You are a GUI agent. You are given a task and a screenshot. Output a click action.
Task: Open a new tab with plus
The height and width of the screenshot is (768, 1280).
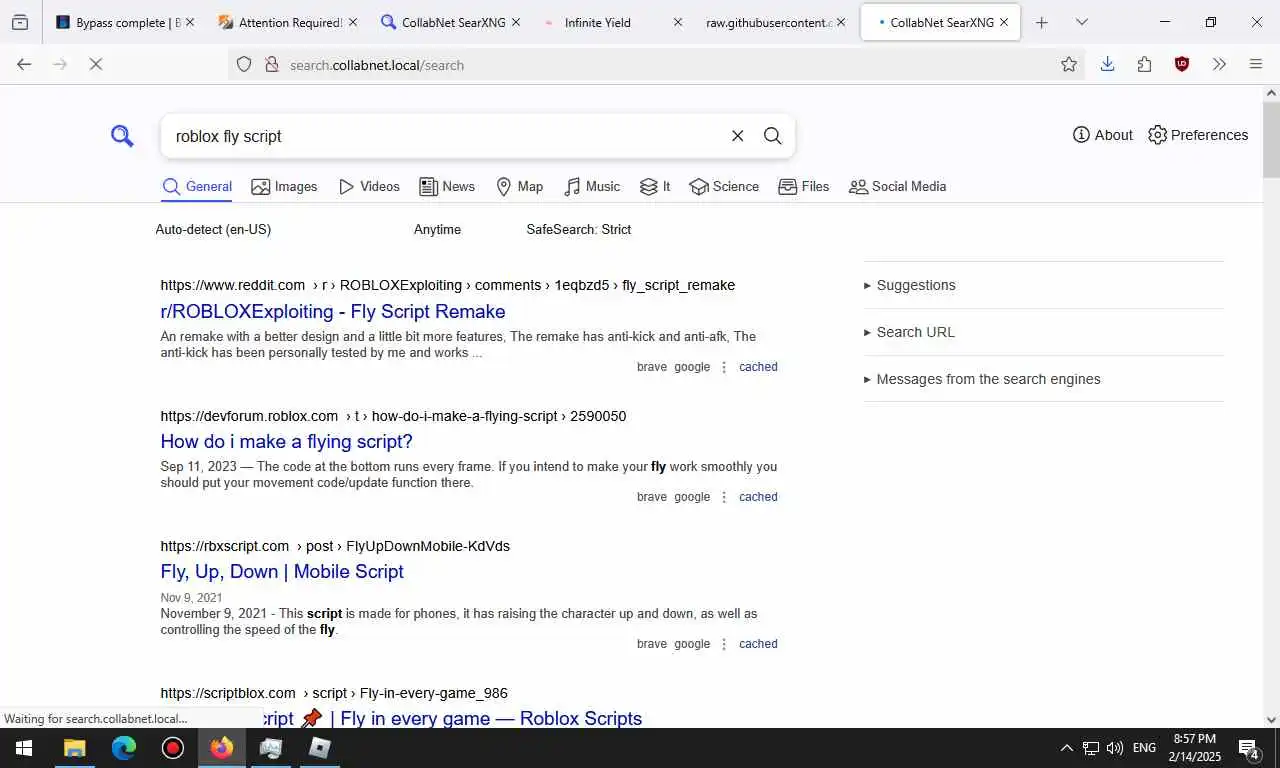point(1041,22)
